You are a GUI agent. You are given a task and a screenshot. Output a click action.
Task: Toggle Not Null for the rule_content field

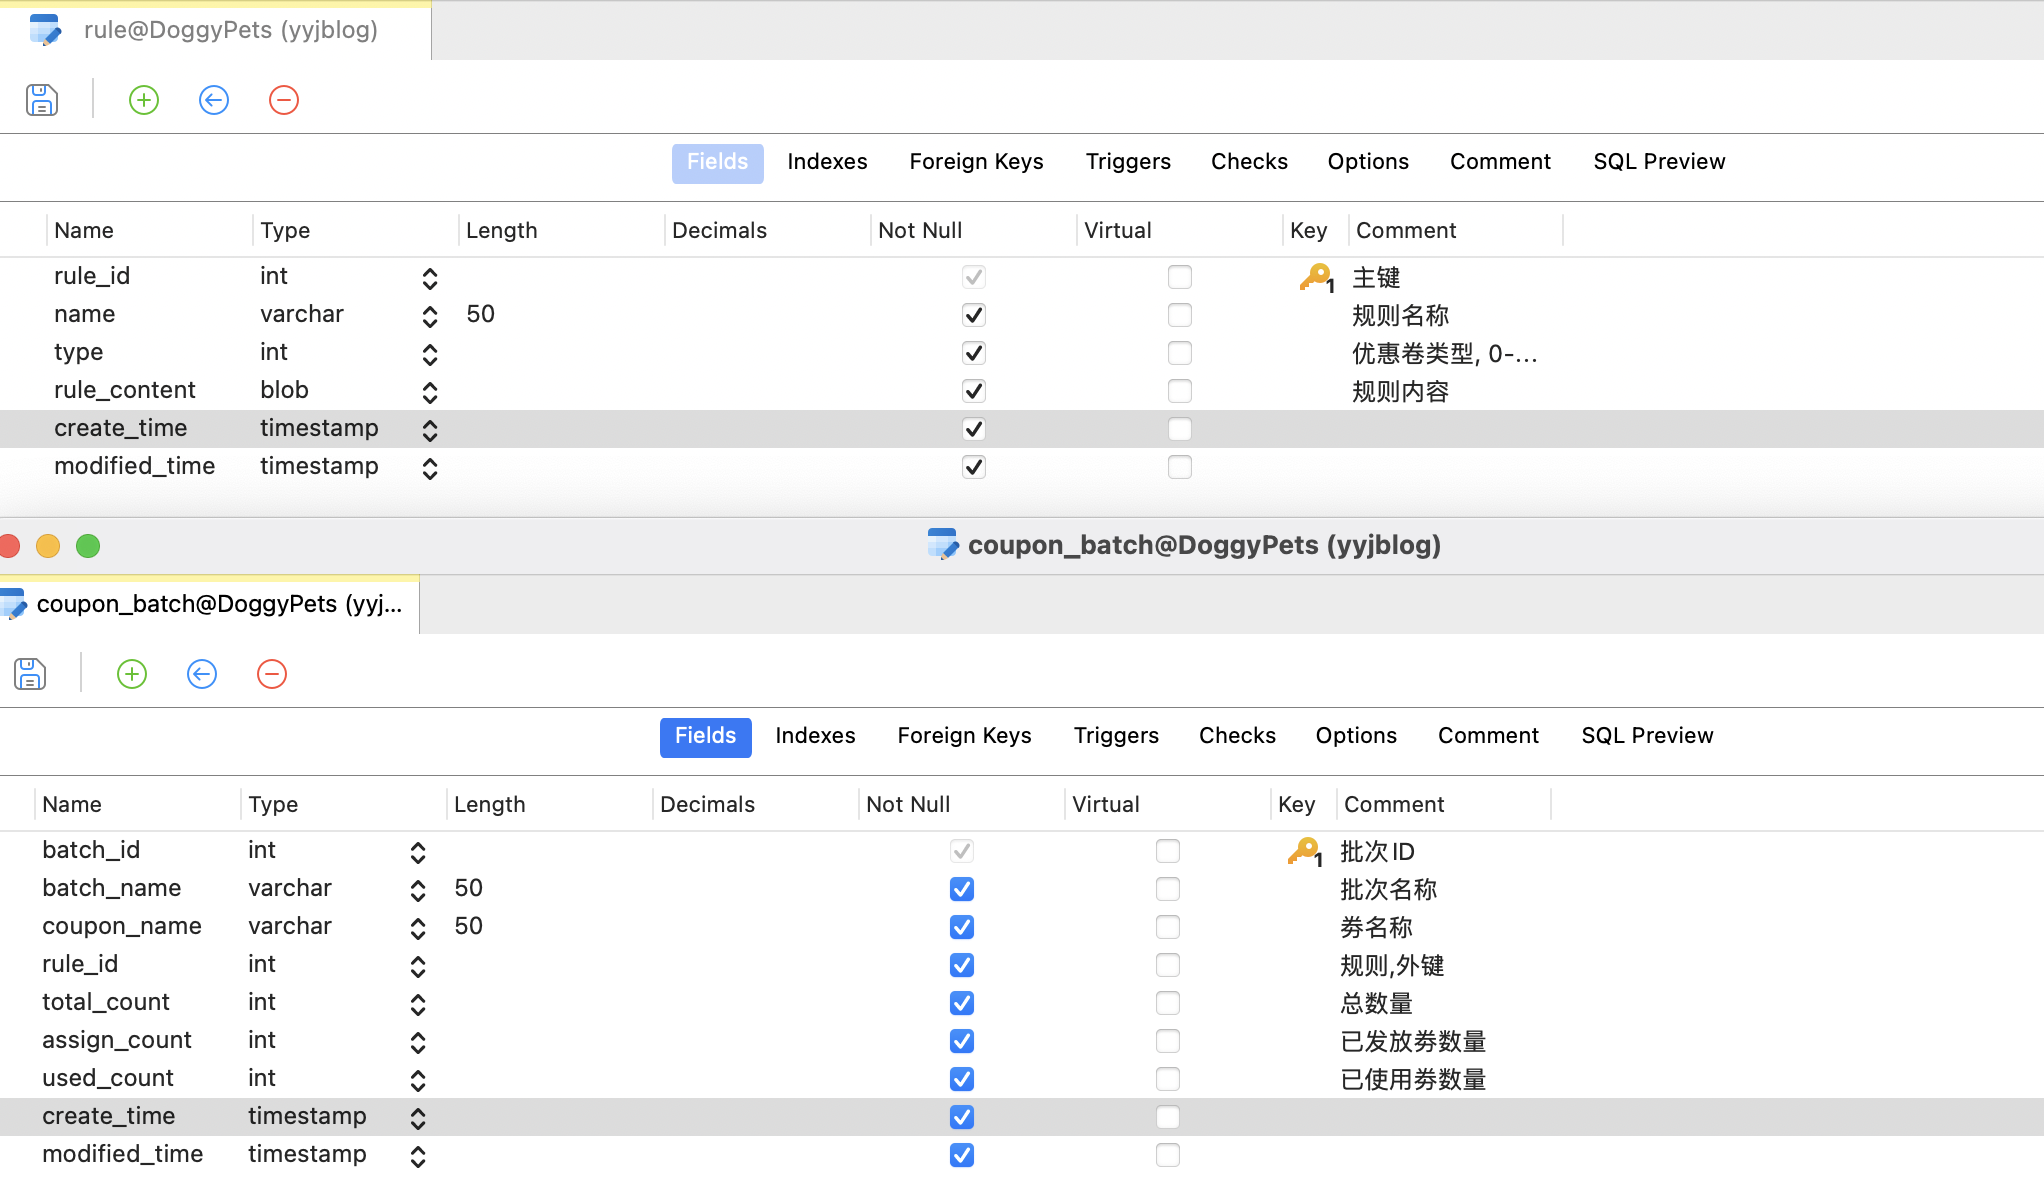click(x=974, y=391)
